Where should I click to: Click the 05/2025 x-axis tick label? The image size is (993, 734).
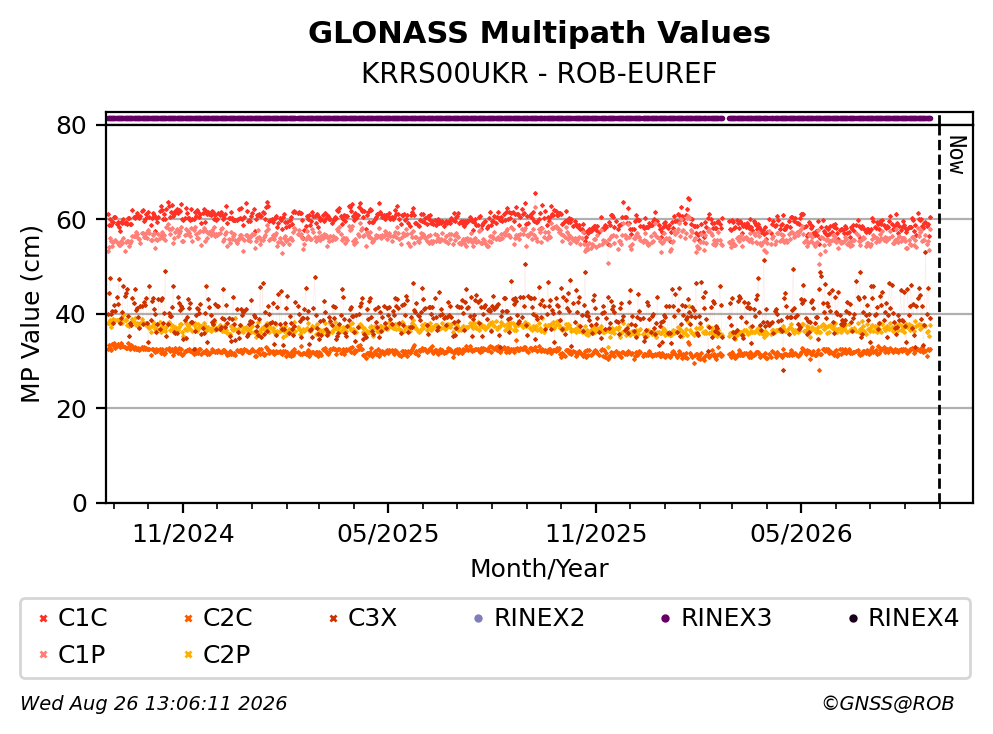click(388, 534)
